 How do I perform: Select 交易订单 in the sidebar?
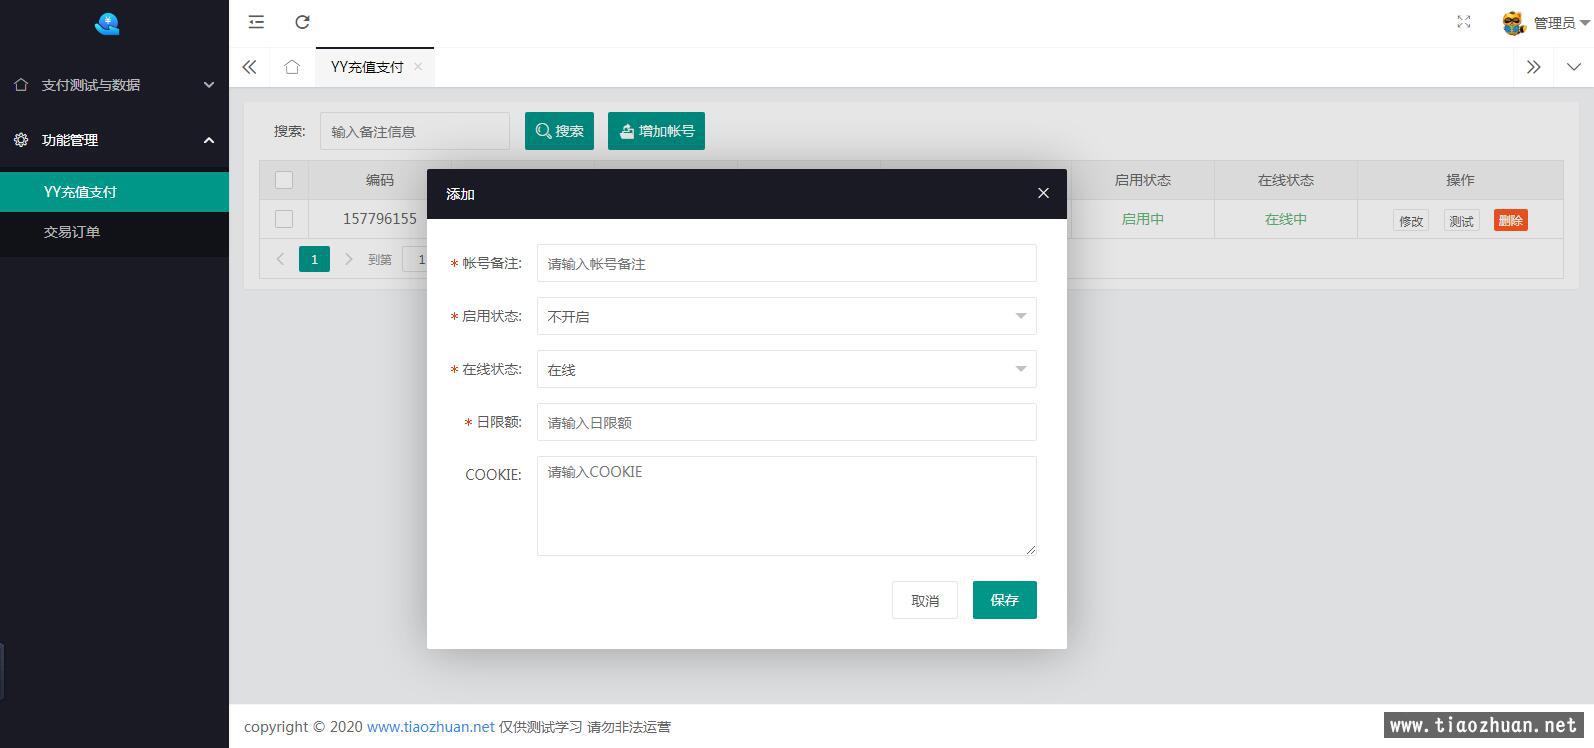72,232
